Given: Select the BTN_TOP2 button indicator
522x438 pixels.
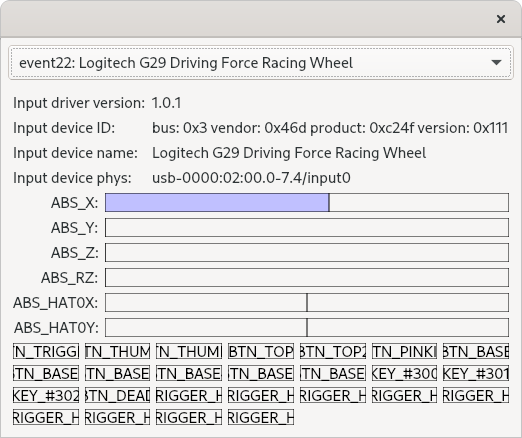Looking at the screenshot, I should [x=333, y=351].
